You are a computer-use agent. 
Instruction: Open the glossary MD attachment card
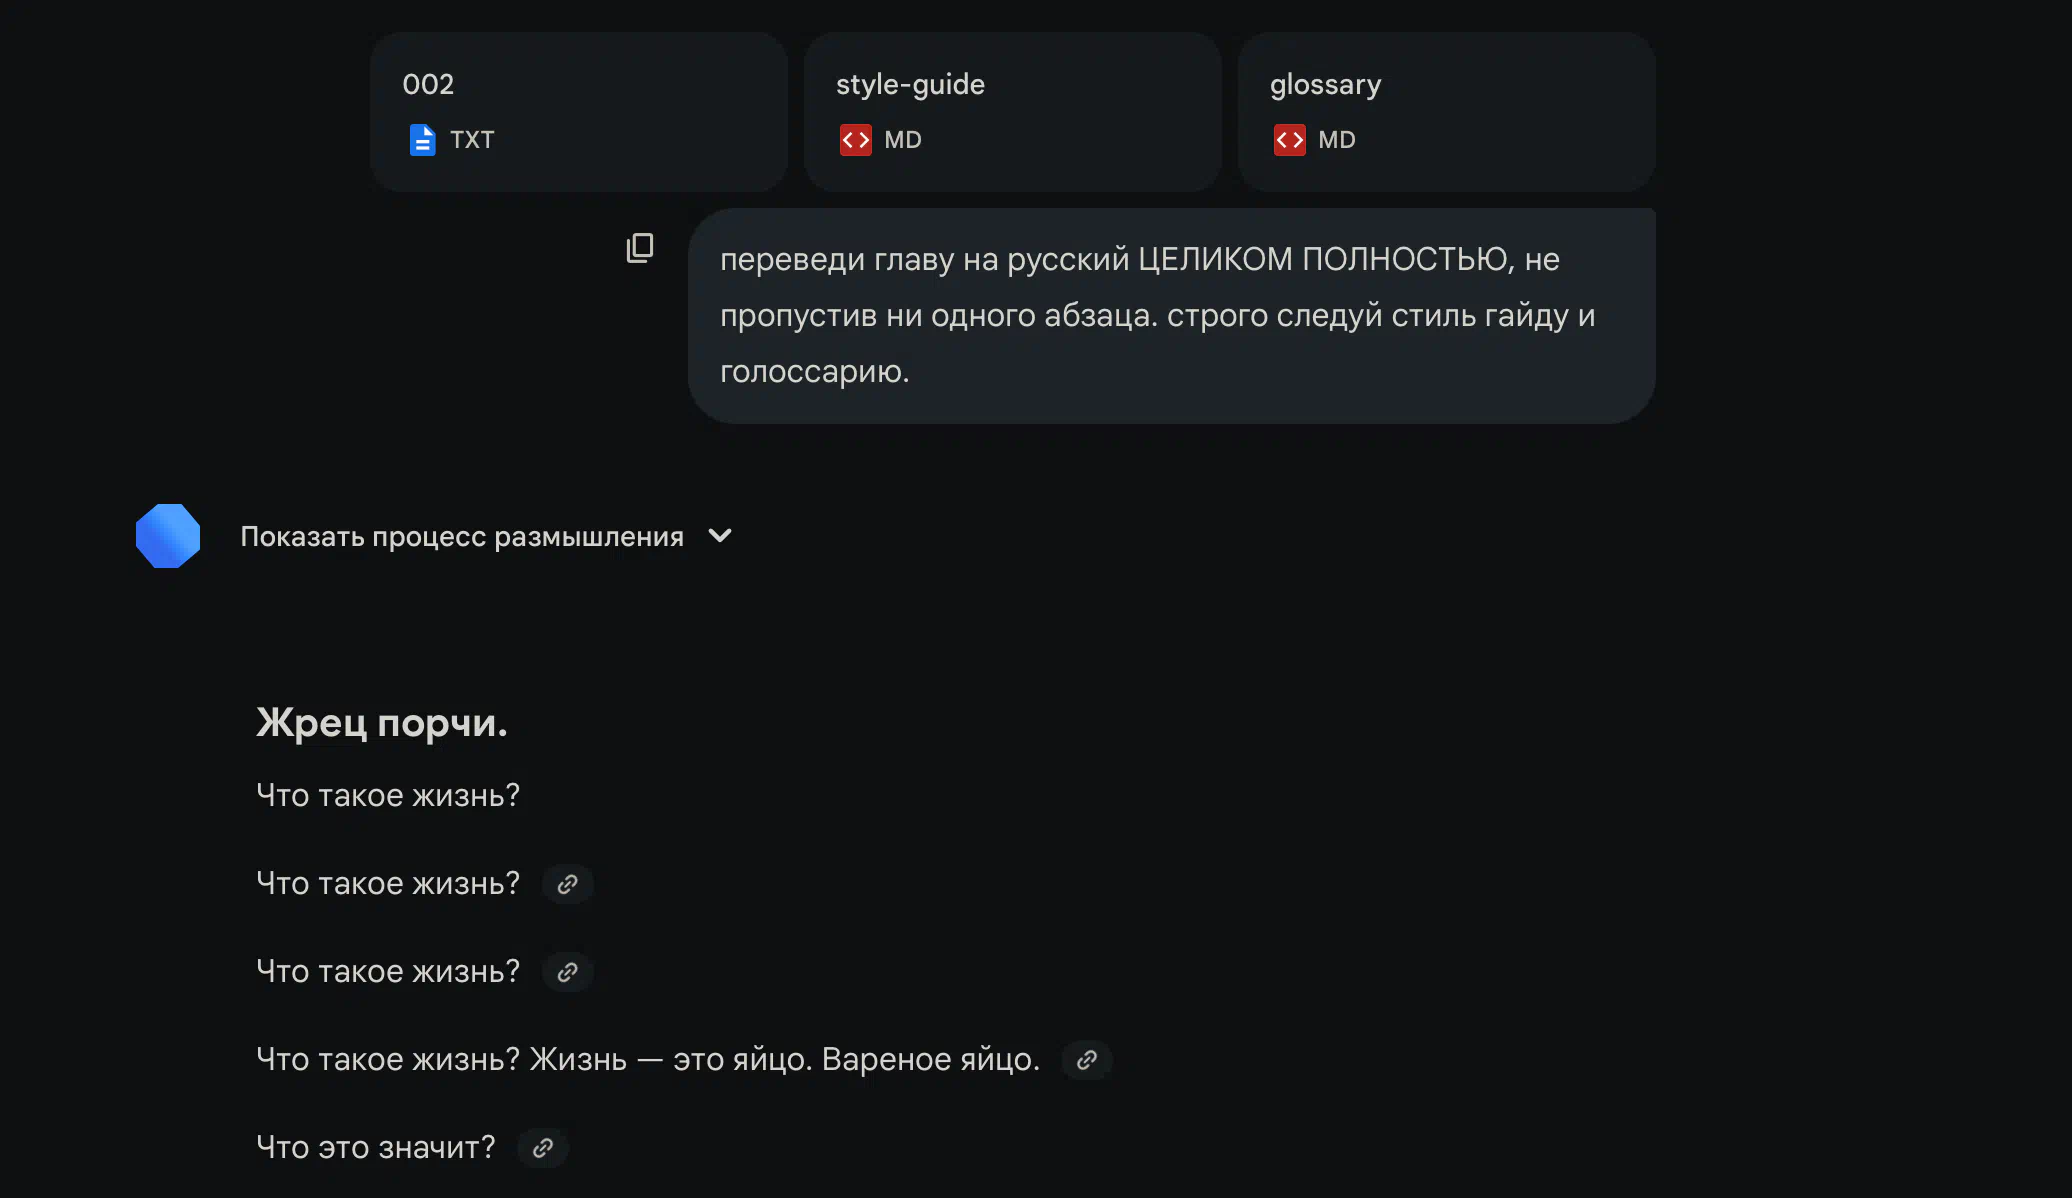click(1446, 111)
